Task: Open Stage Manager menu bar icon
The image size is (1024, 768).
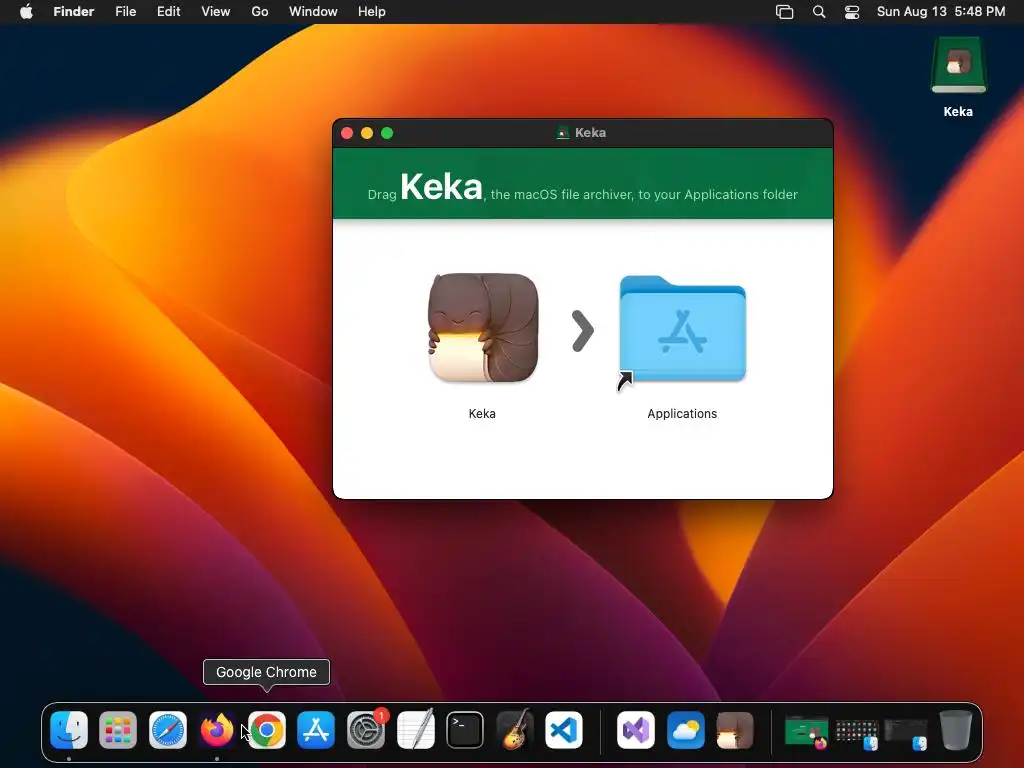Action: pos(784,12)
